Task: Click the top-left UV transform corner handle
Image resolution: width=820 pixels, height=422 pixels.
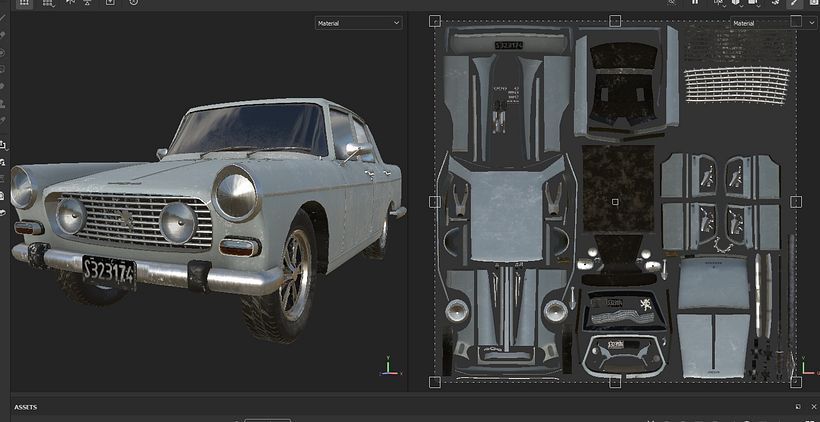Action: tap(435, 20)
